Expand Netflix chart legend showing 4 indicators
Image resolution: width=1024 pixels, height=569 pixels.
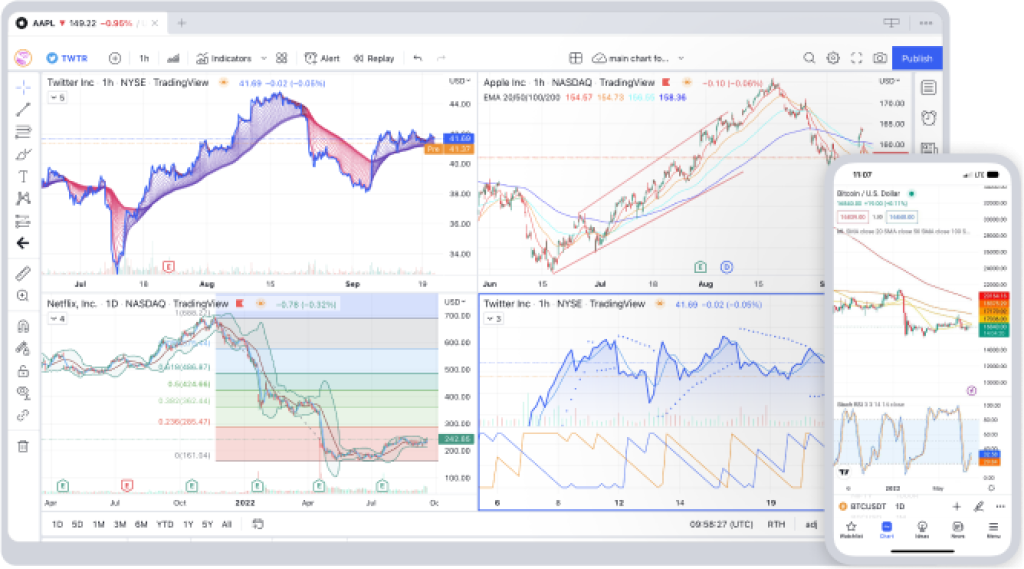(x=57, y=319)
